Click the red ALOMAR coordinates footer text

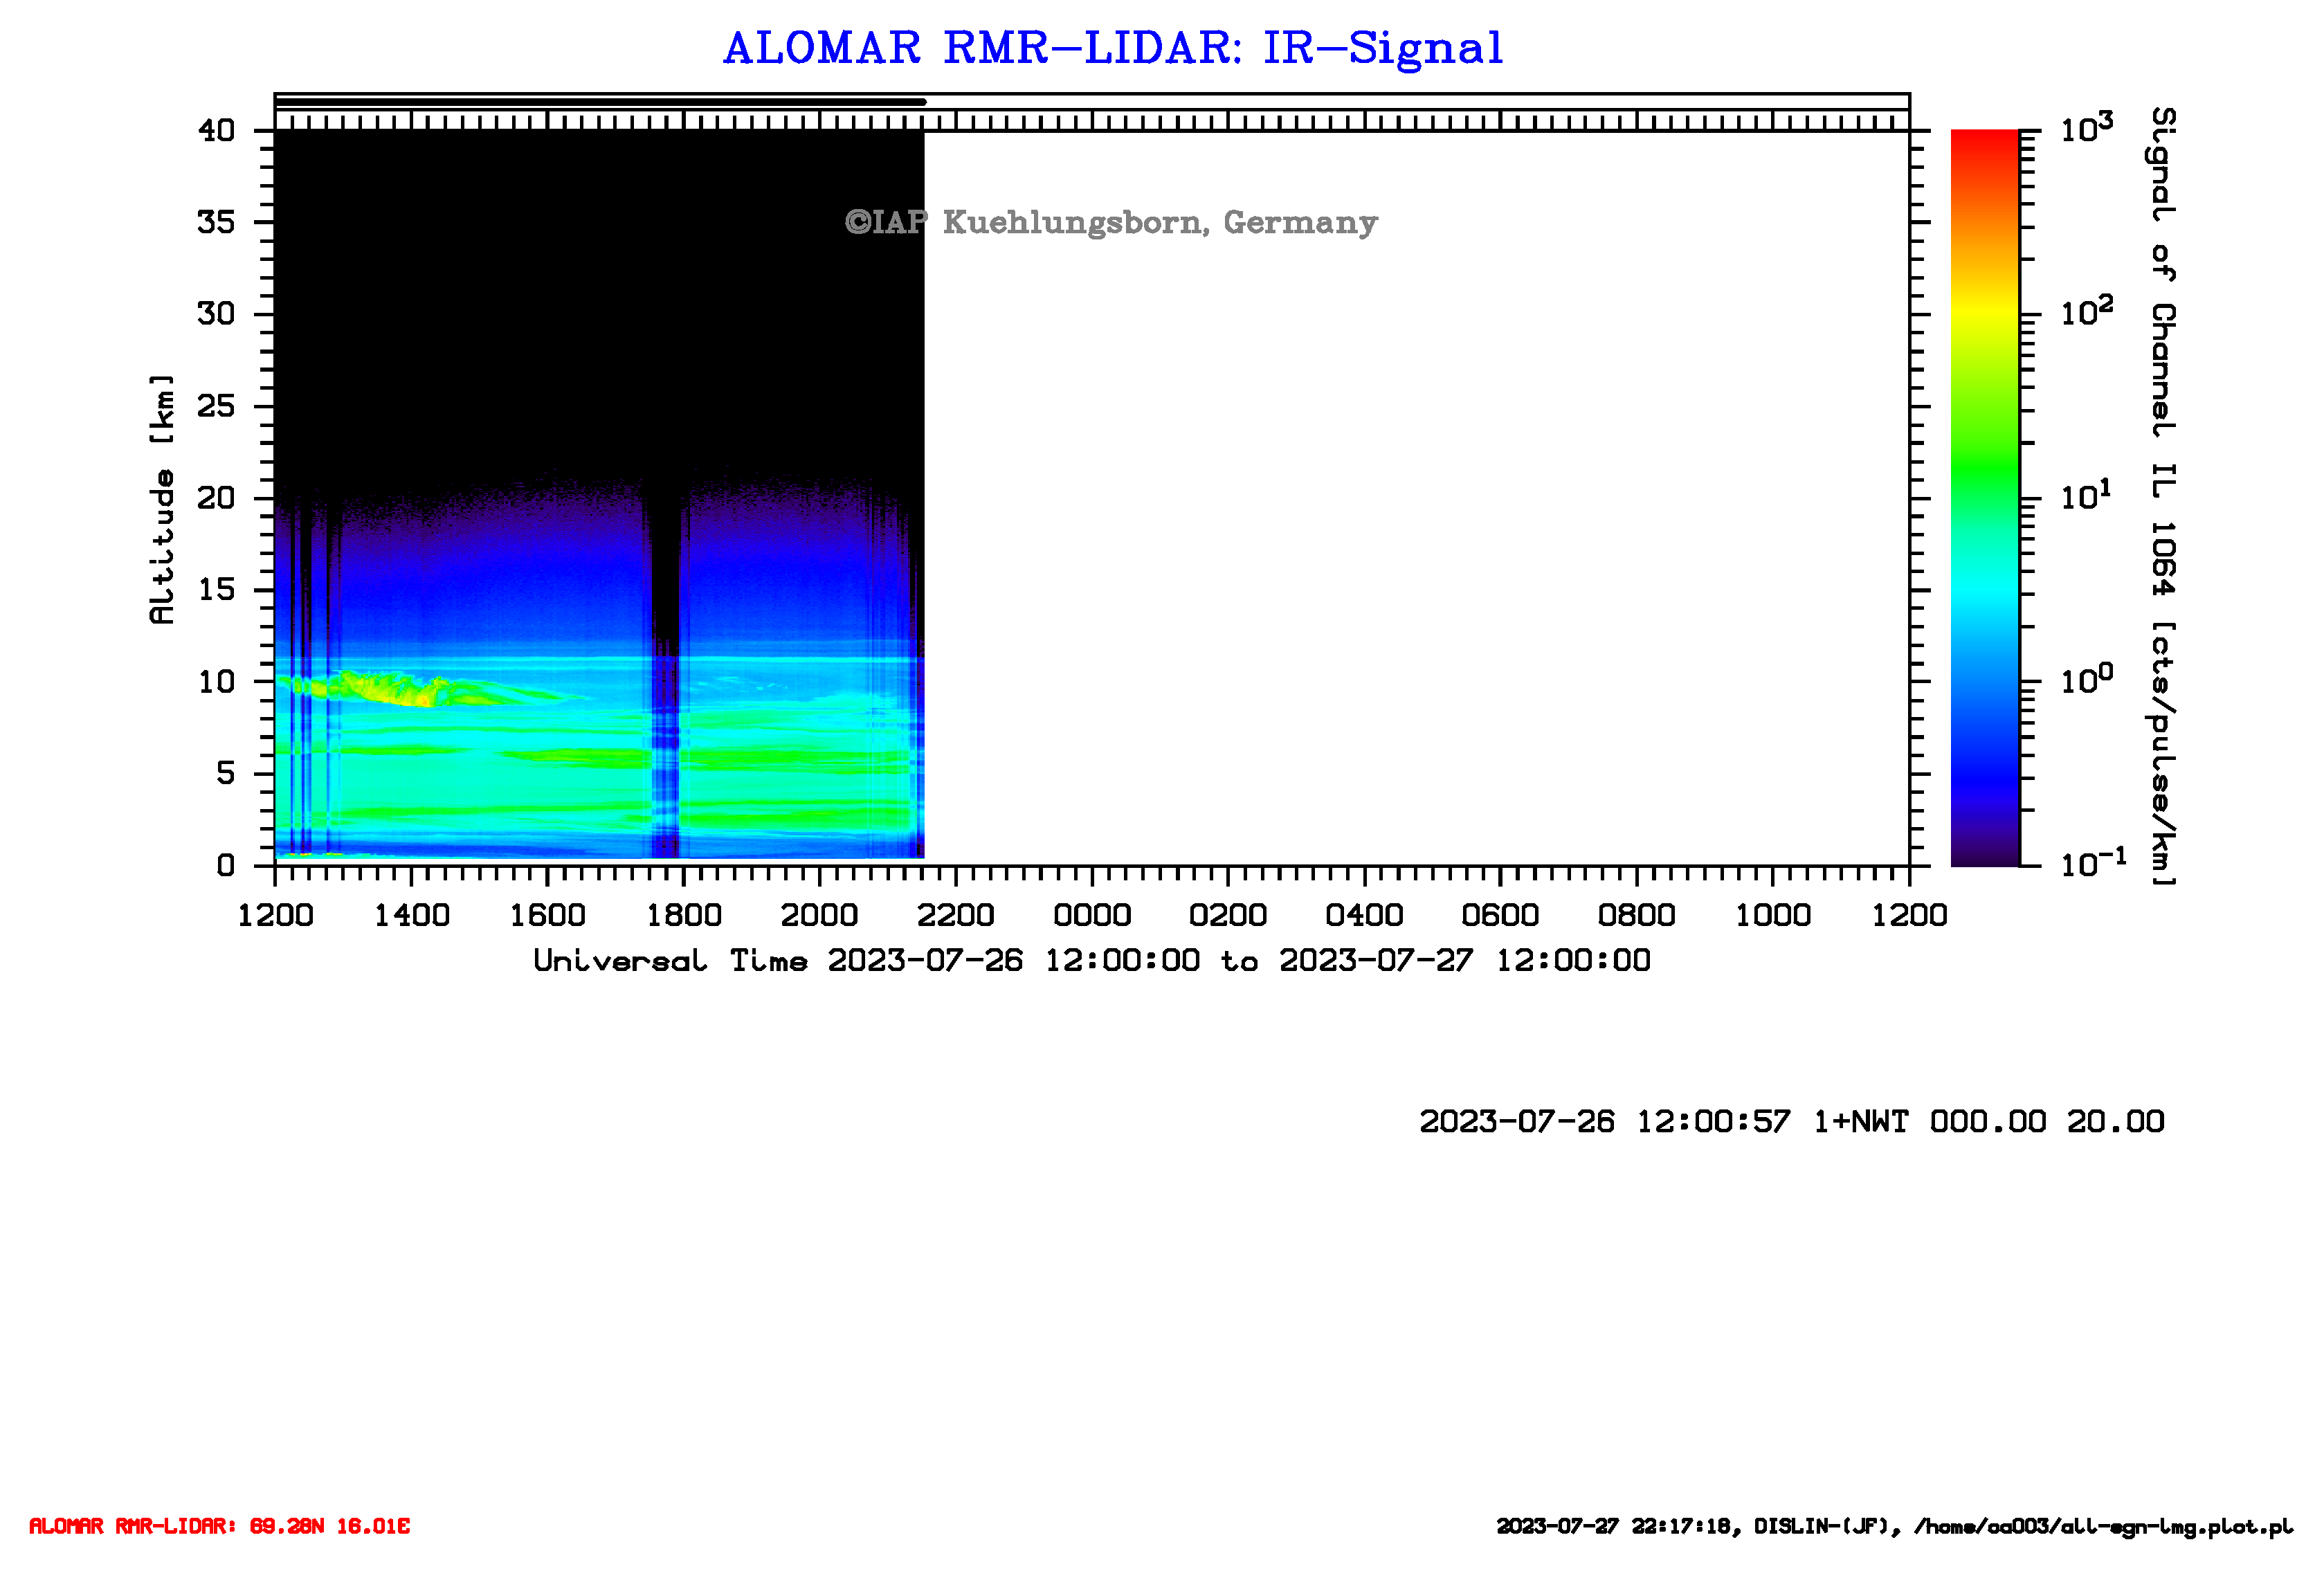219,1526
